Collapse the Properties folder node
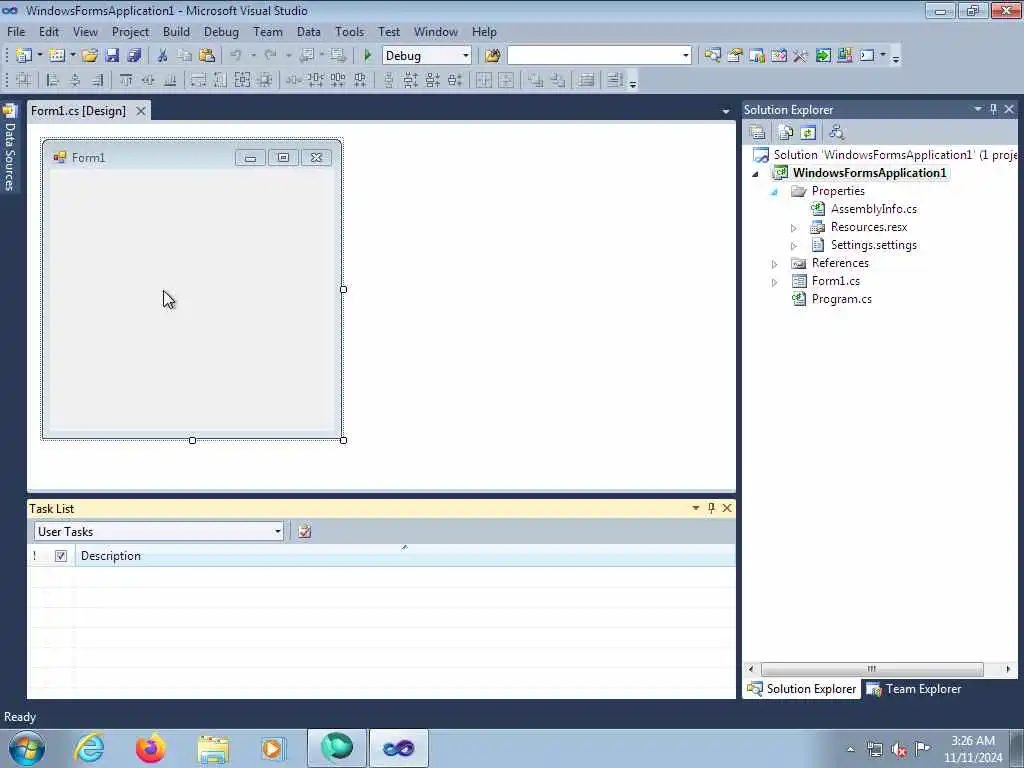This screenshot has width=1024, height=768. (x=775, y=191)
